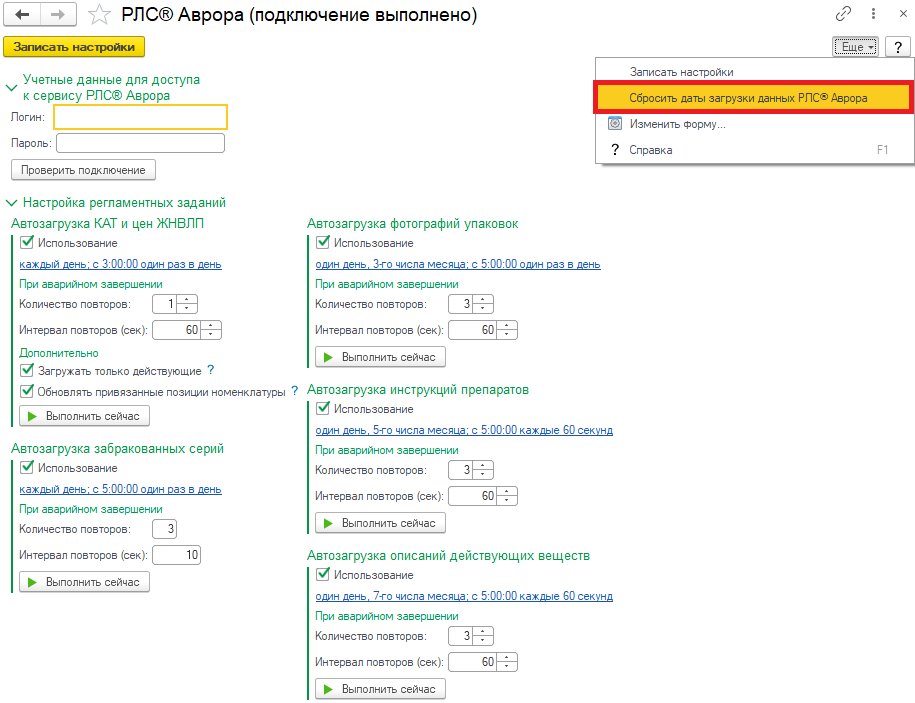
Task: Toggle 'Использование' for фотографий упаковок
Action: 323,242
